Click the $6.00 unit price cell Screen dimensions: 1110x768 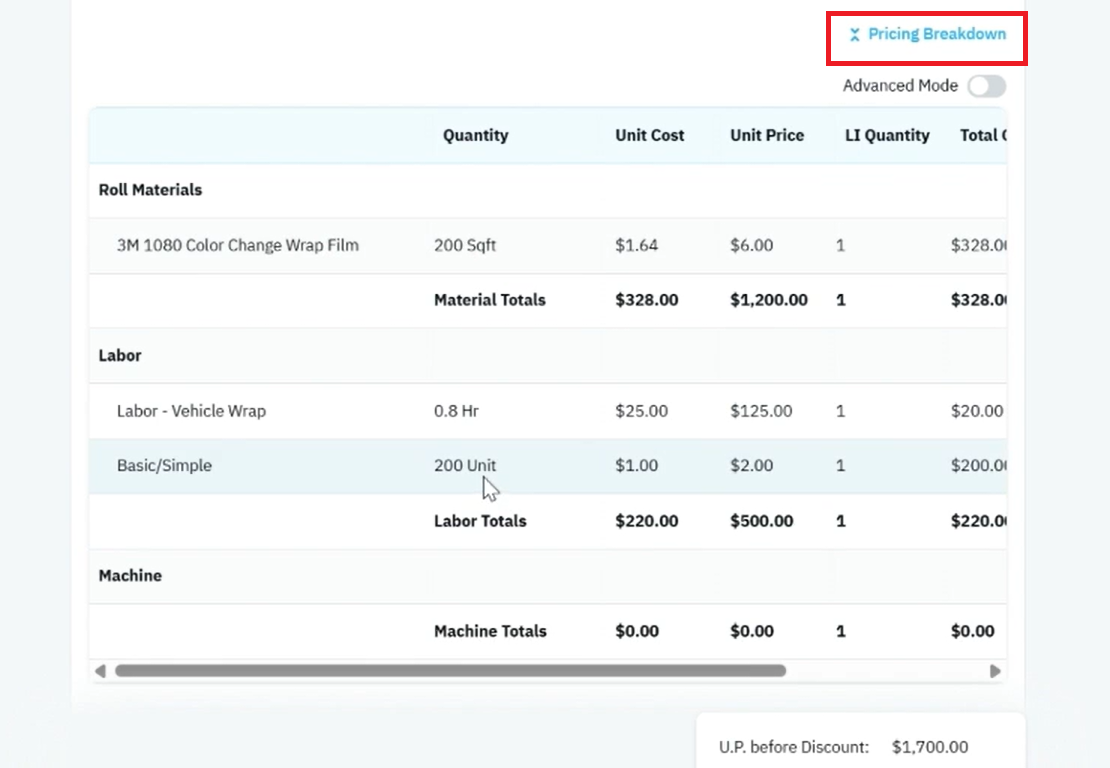click(x=751, y=246)
